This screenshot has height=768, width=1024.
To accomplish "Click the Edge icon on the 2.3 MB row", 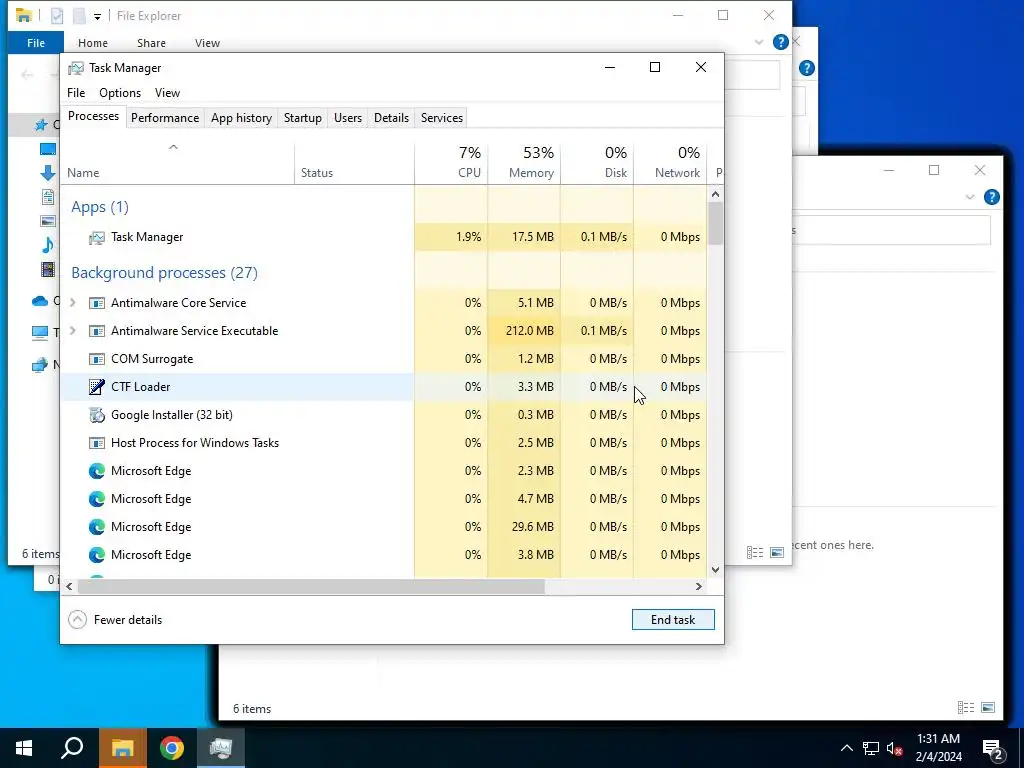I will (x=97, y=471).
